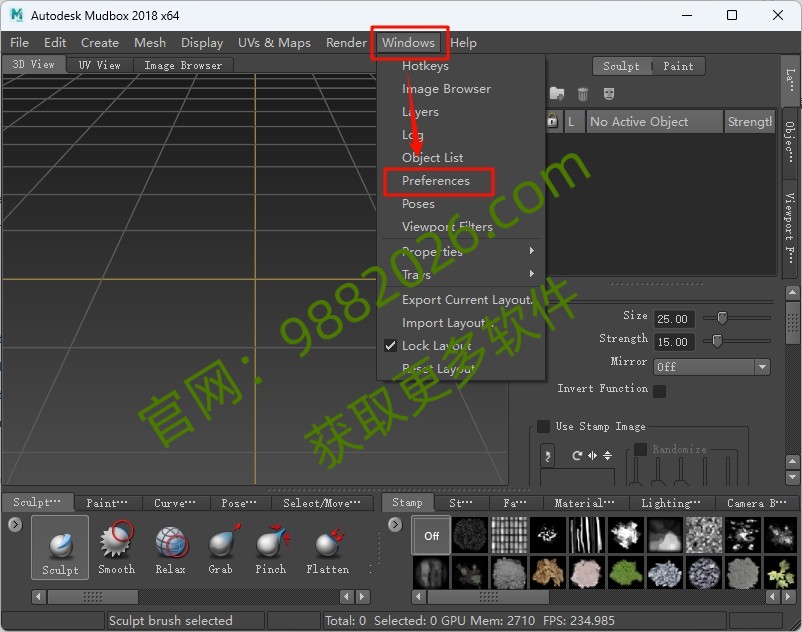Viewport: 802px width, 632px height.
Task: Expand the stamp tray arrow
Action: pyautogui.click(x=395, y=525)
